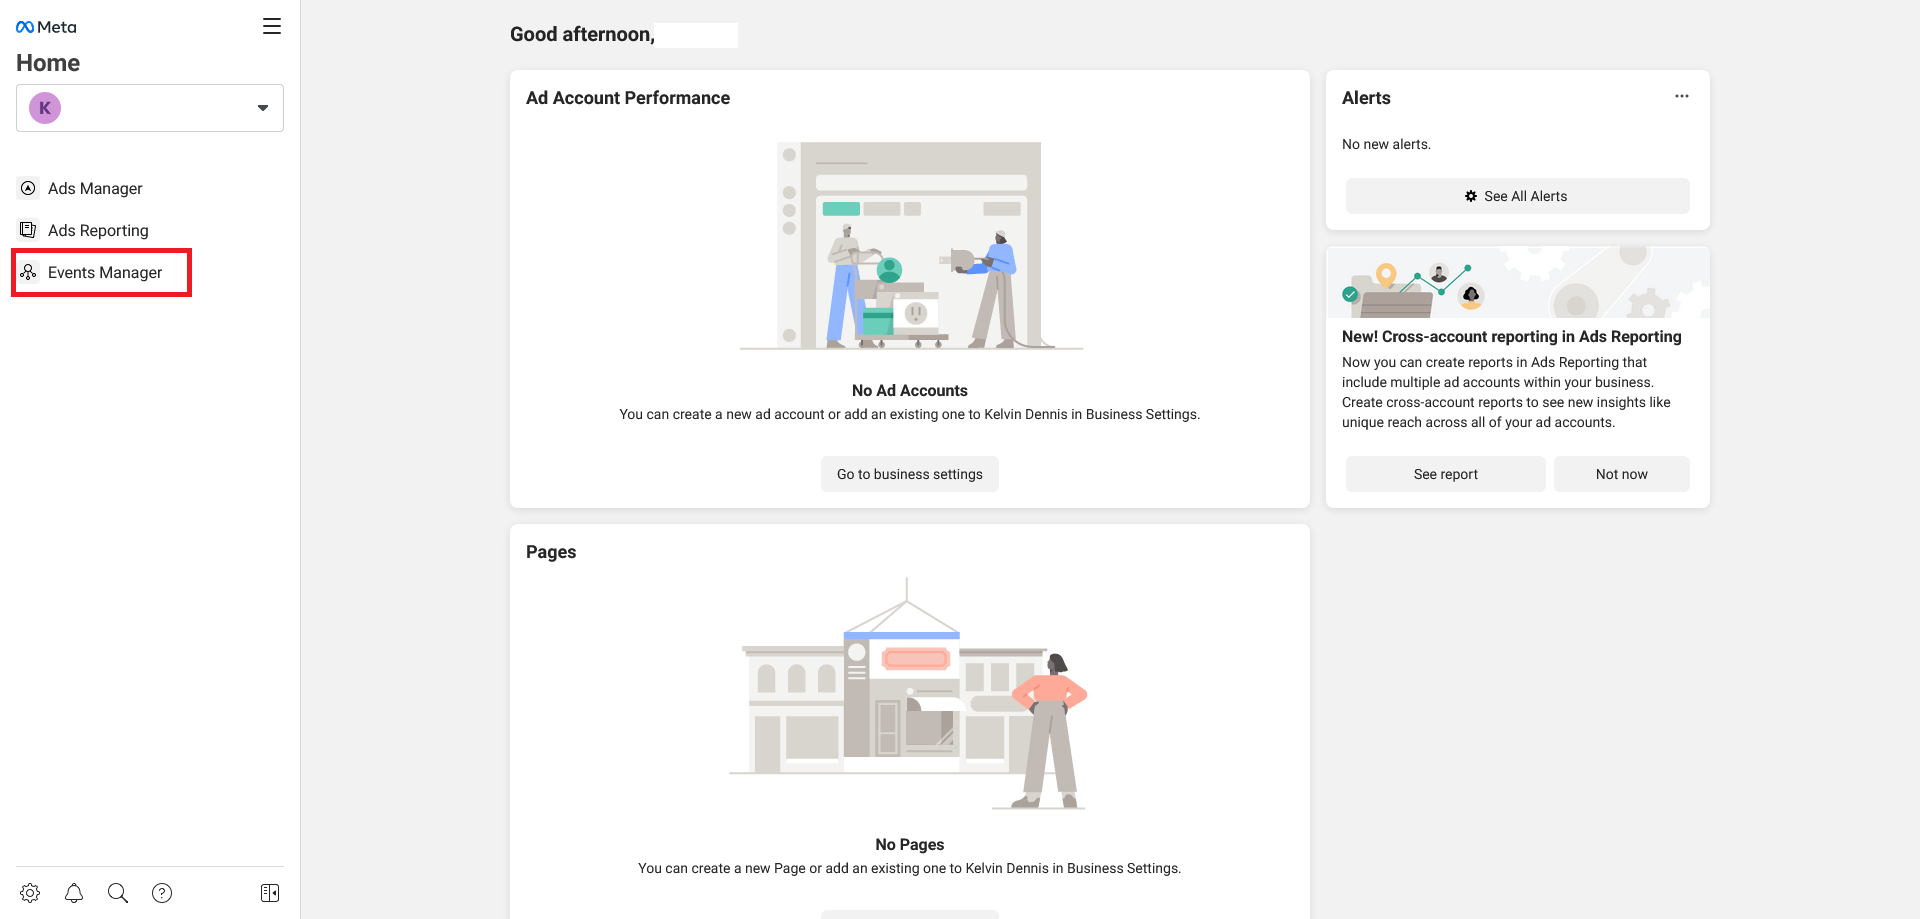Click the Ads Manager compass icon
Screen dimensions: 1920x919
(29, 188)
